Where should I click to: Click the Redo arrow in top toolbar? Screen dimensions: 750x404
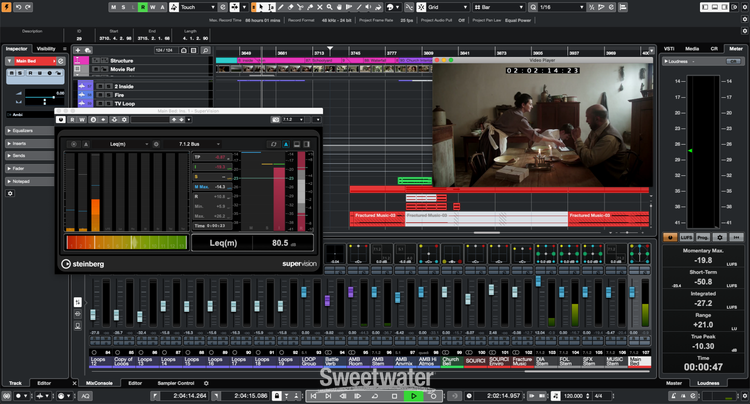tap(28, 7)
